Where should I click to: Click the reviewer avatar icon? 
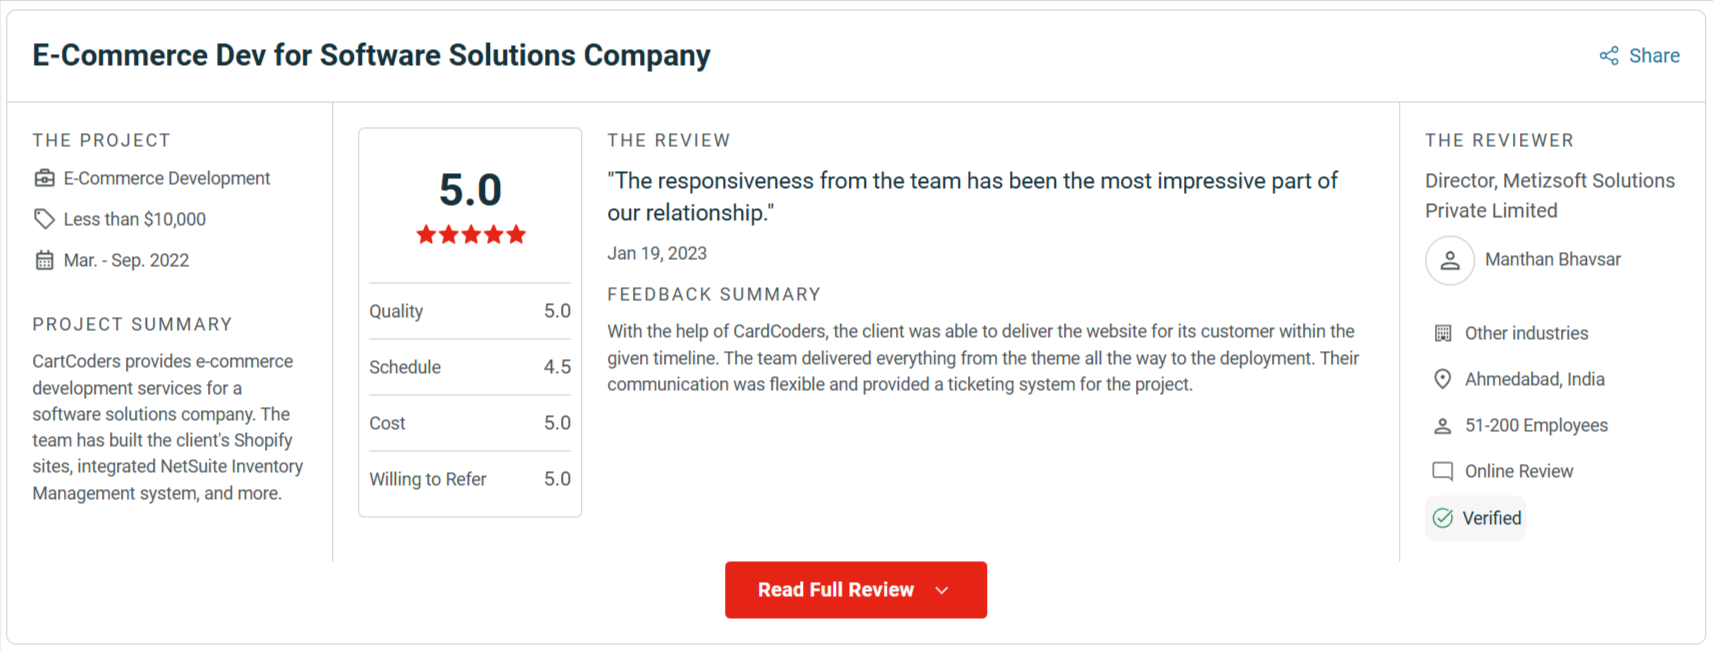pos(1449,261)
